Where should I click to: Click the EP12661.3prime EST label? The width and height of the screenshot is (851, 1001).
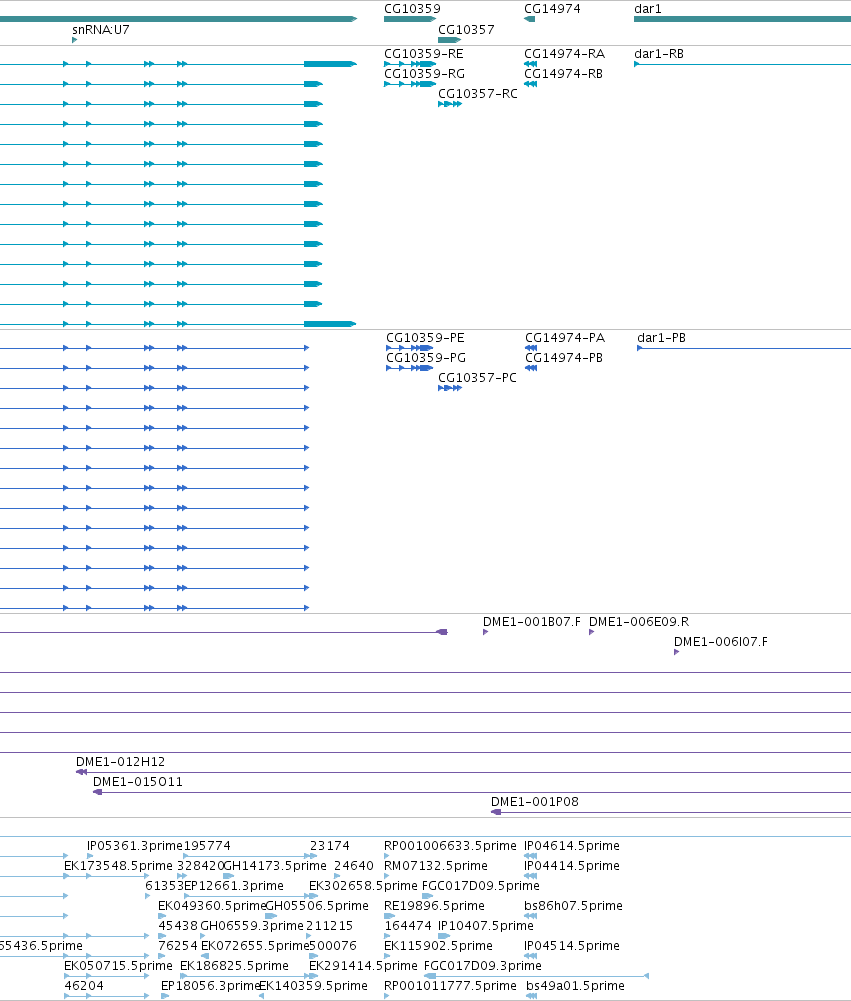[x=234, y=885]
